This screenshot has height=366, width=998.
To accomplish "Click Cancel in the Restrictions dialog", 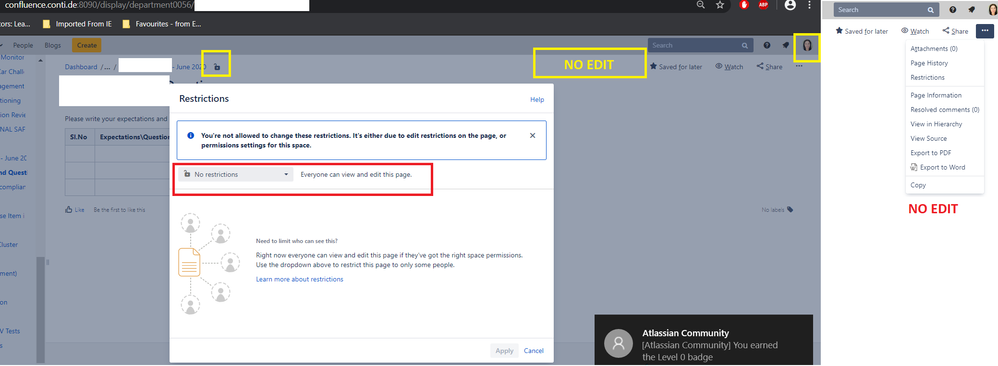I will coord(533,351).
